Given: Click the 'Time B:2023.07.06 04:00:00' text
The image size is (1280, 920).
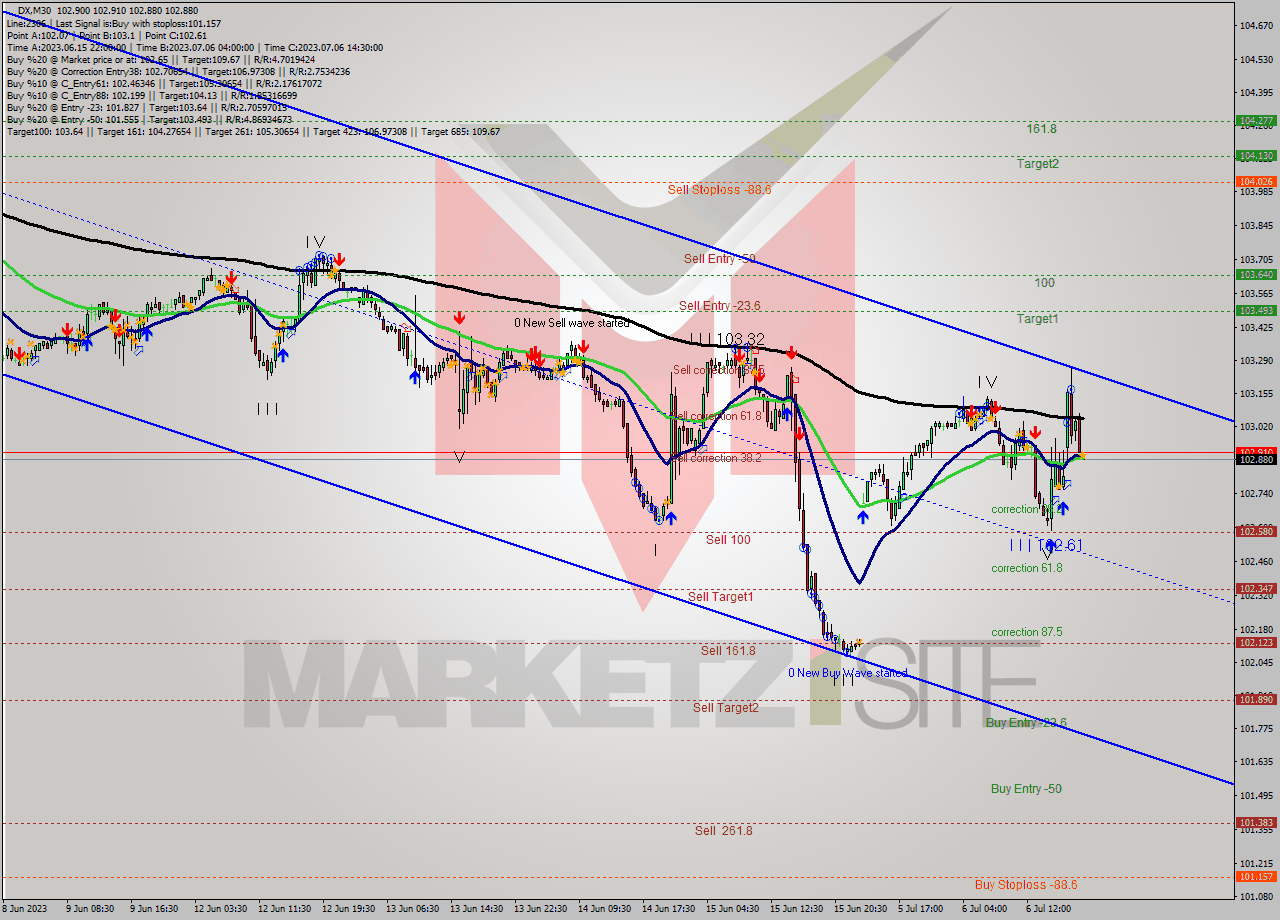Looking at the screenshot, I should [x=195, y=47].
